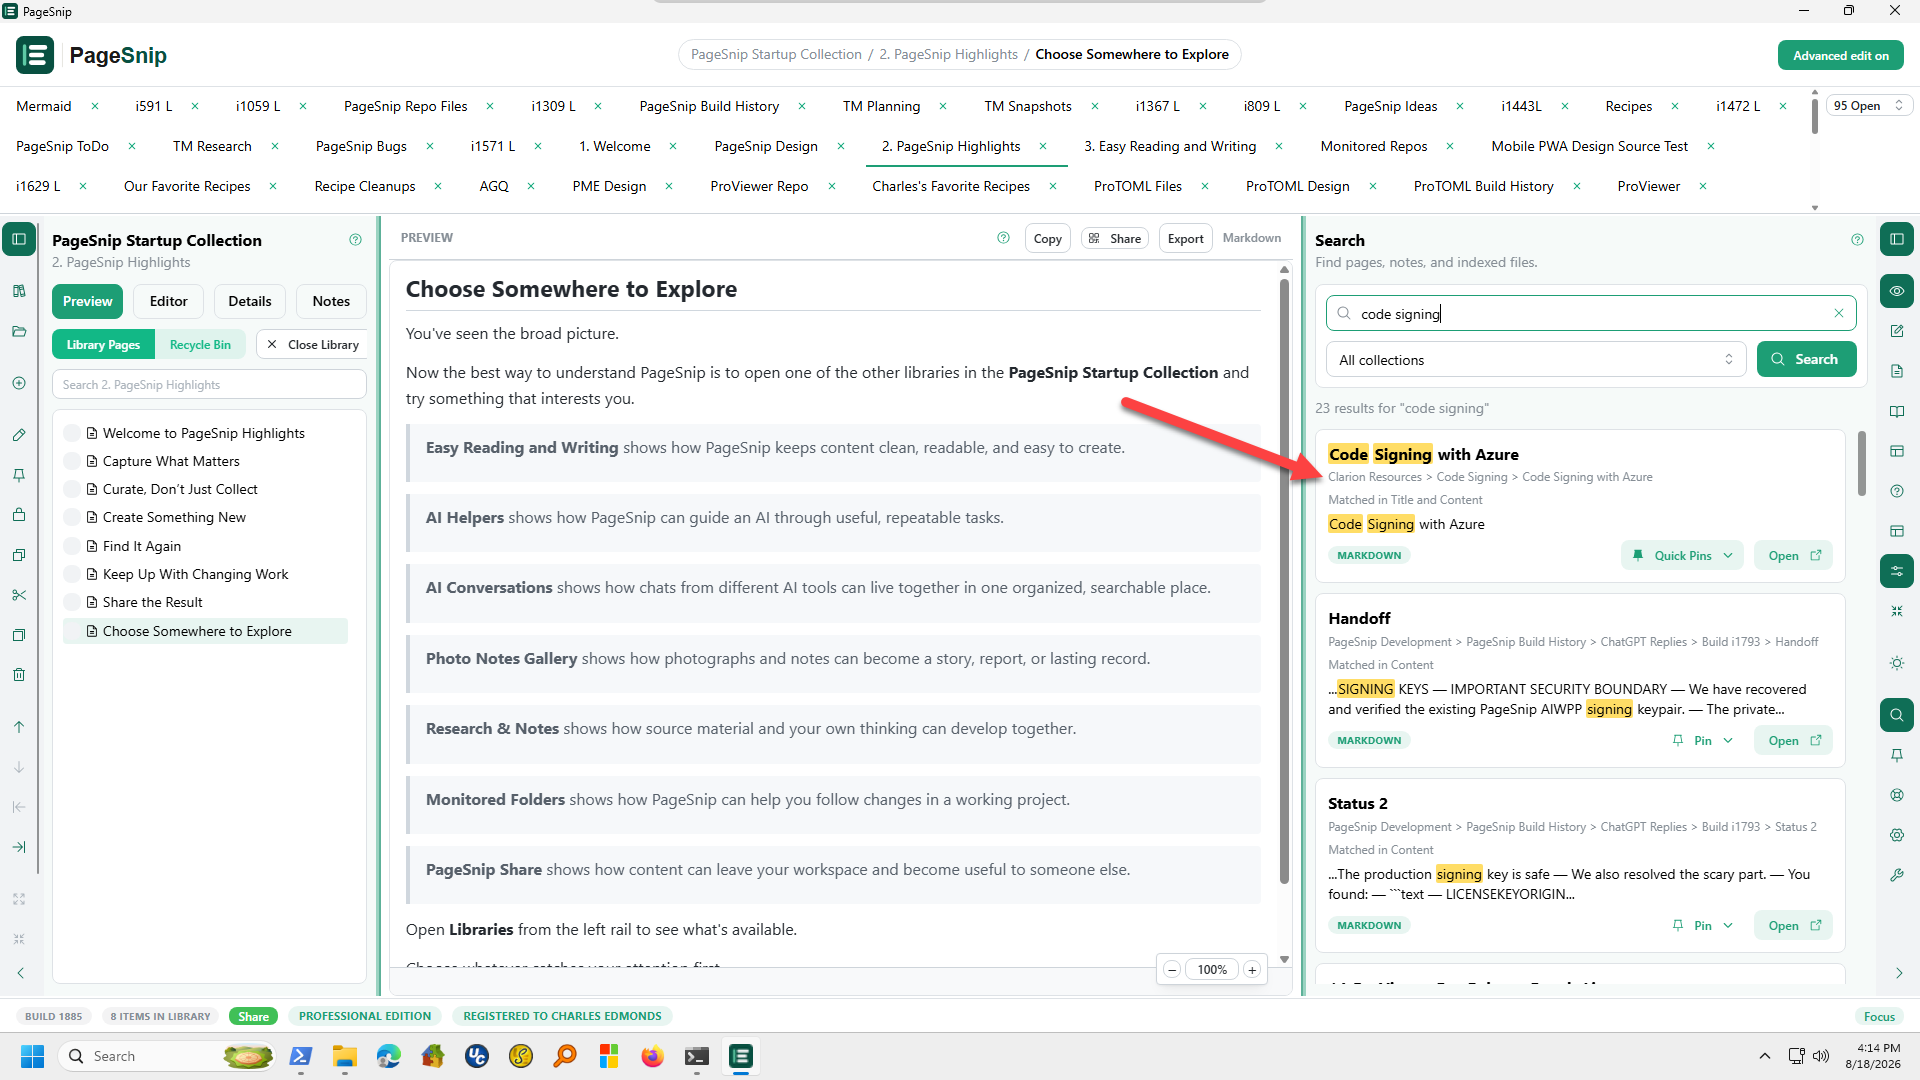This screenshot has width=1920, height=1080.
Task: Open the Windows Start menu
Action: click(32, 1056)
